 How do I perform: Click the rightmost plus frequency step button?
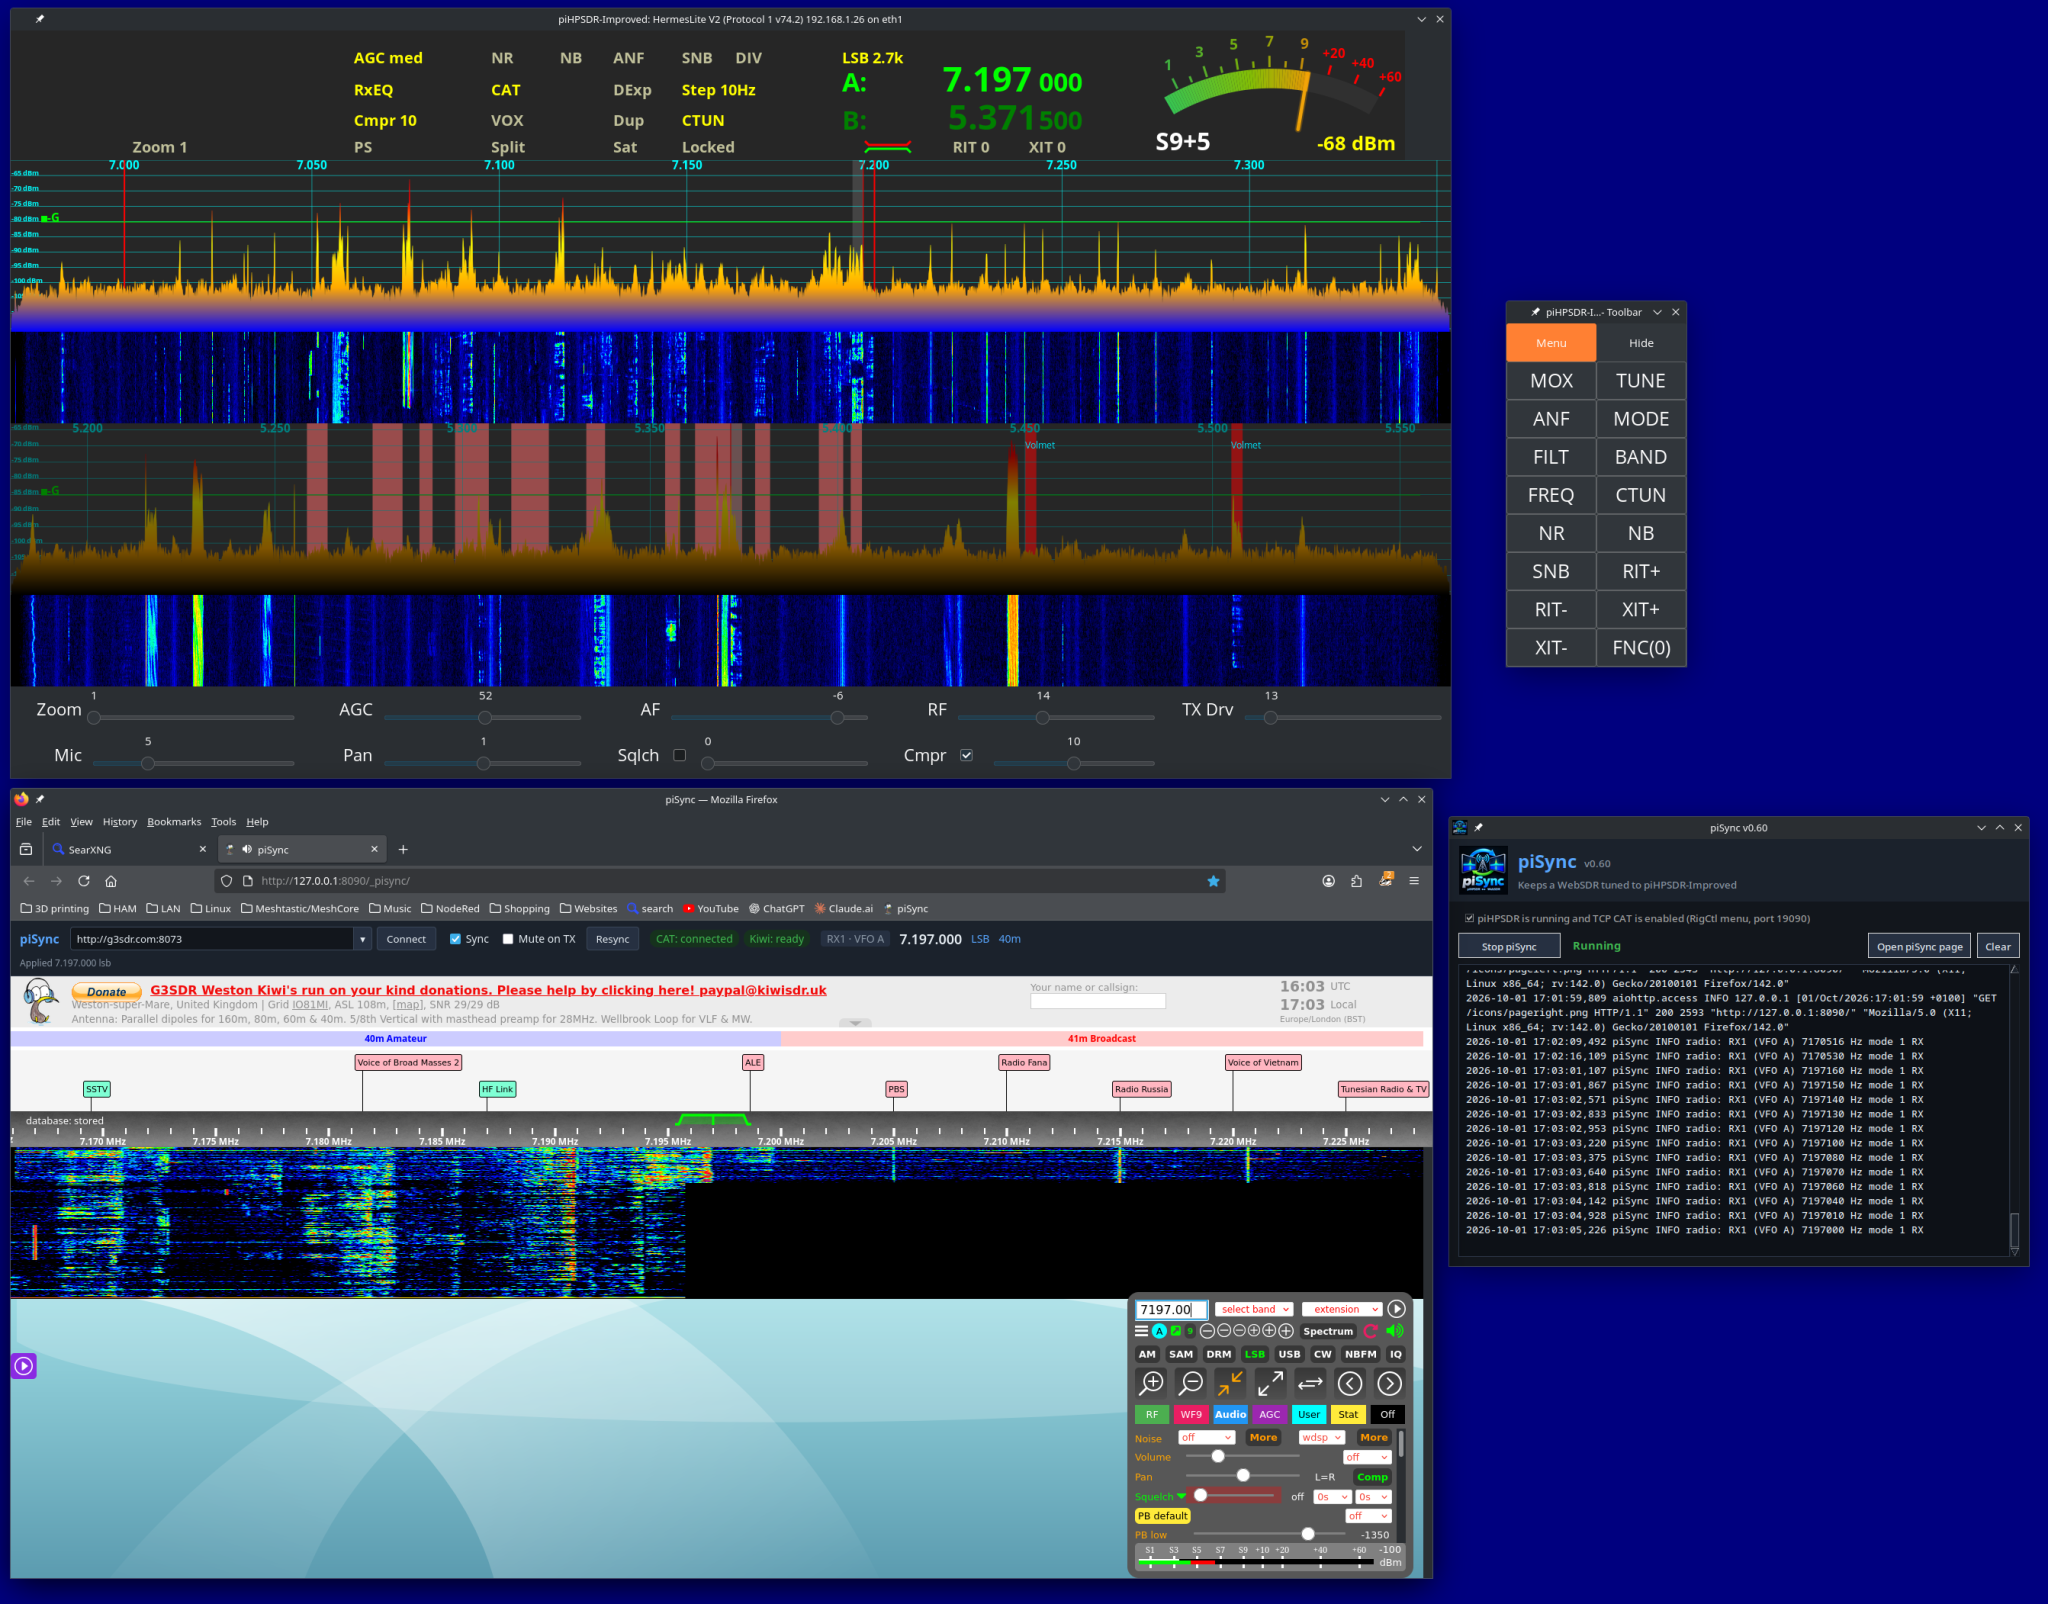point(1286,1331)
